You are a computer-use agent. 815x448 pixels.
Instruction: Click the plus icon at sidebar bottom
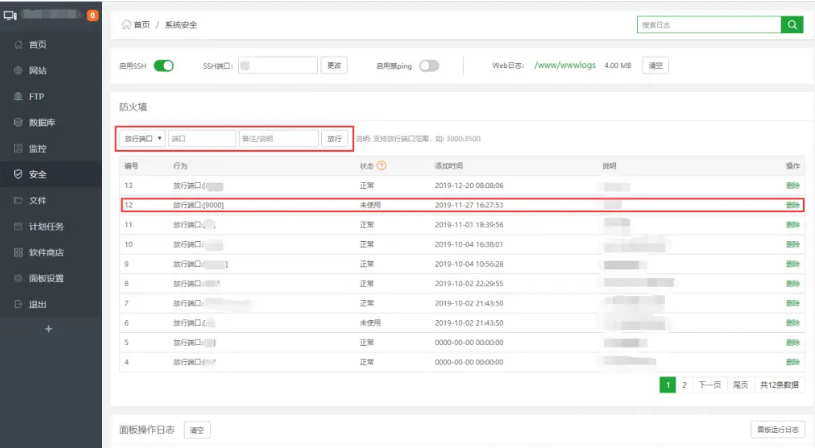[49, 329]
